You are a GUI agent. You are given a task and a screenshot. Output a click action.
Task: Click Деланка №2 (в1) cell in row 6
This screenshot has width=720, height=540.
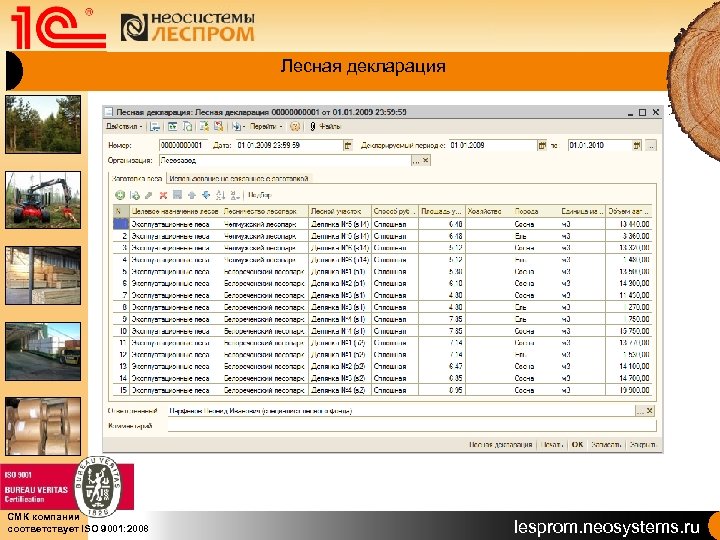click(338, 284)
